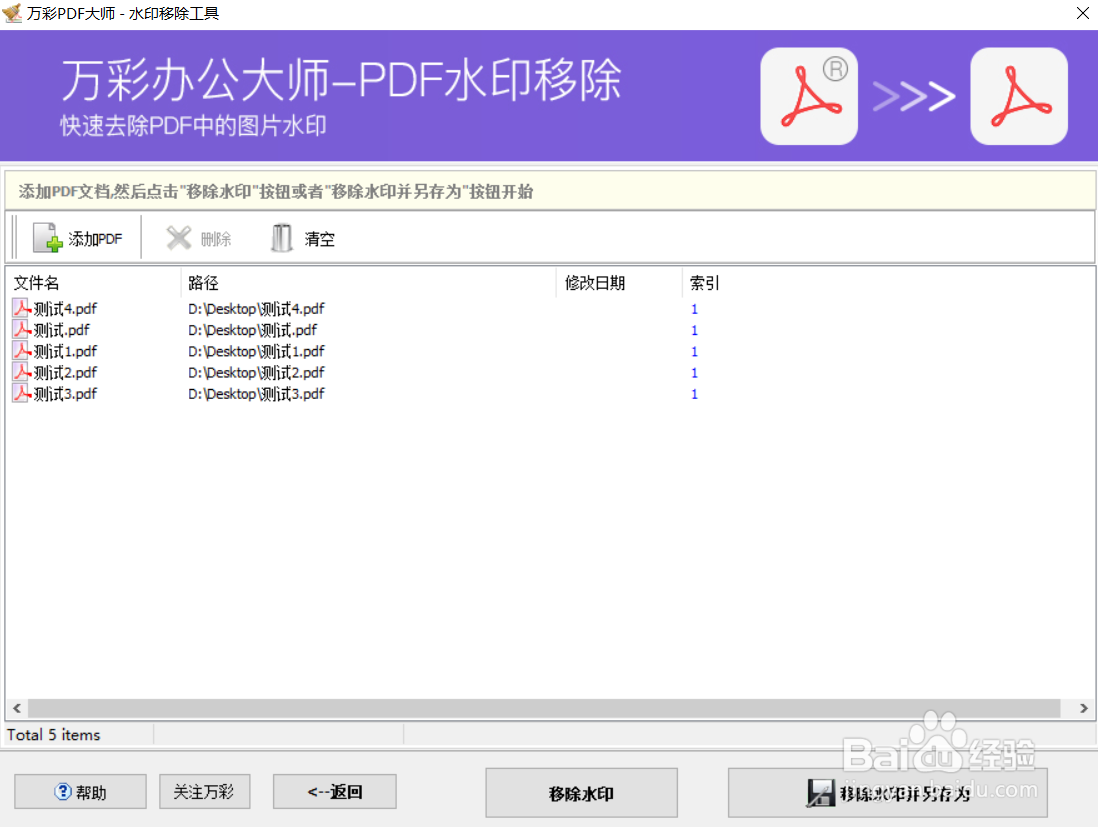
Task: Select the PDF icon of 测试4.pdf
Action: [22, 308]
